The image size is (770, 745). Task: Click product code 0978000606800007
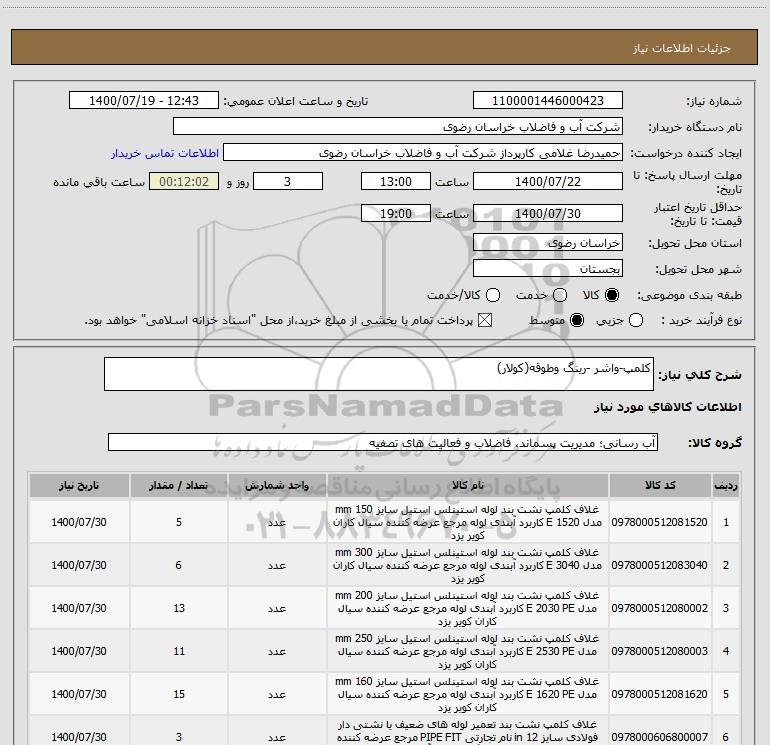pyautogui.click(x=660, y=737)
